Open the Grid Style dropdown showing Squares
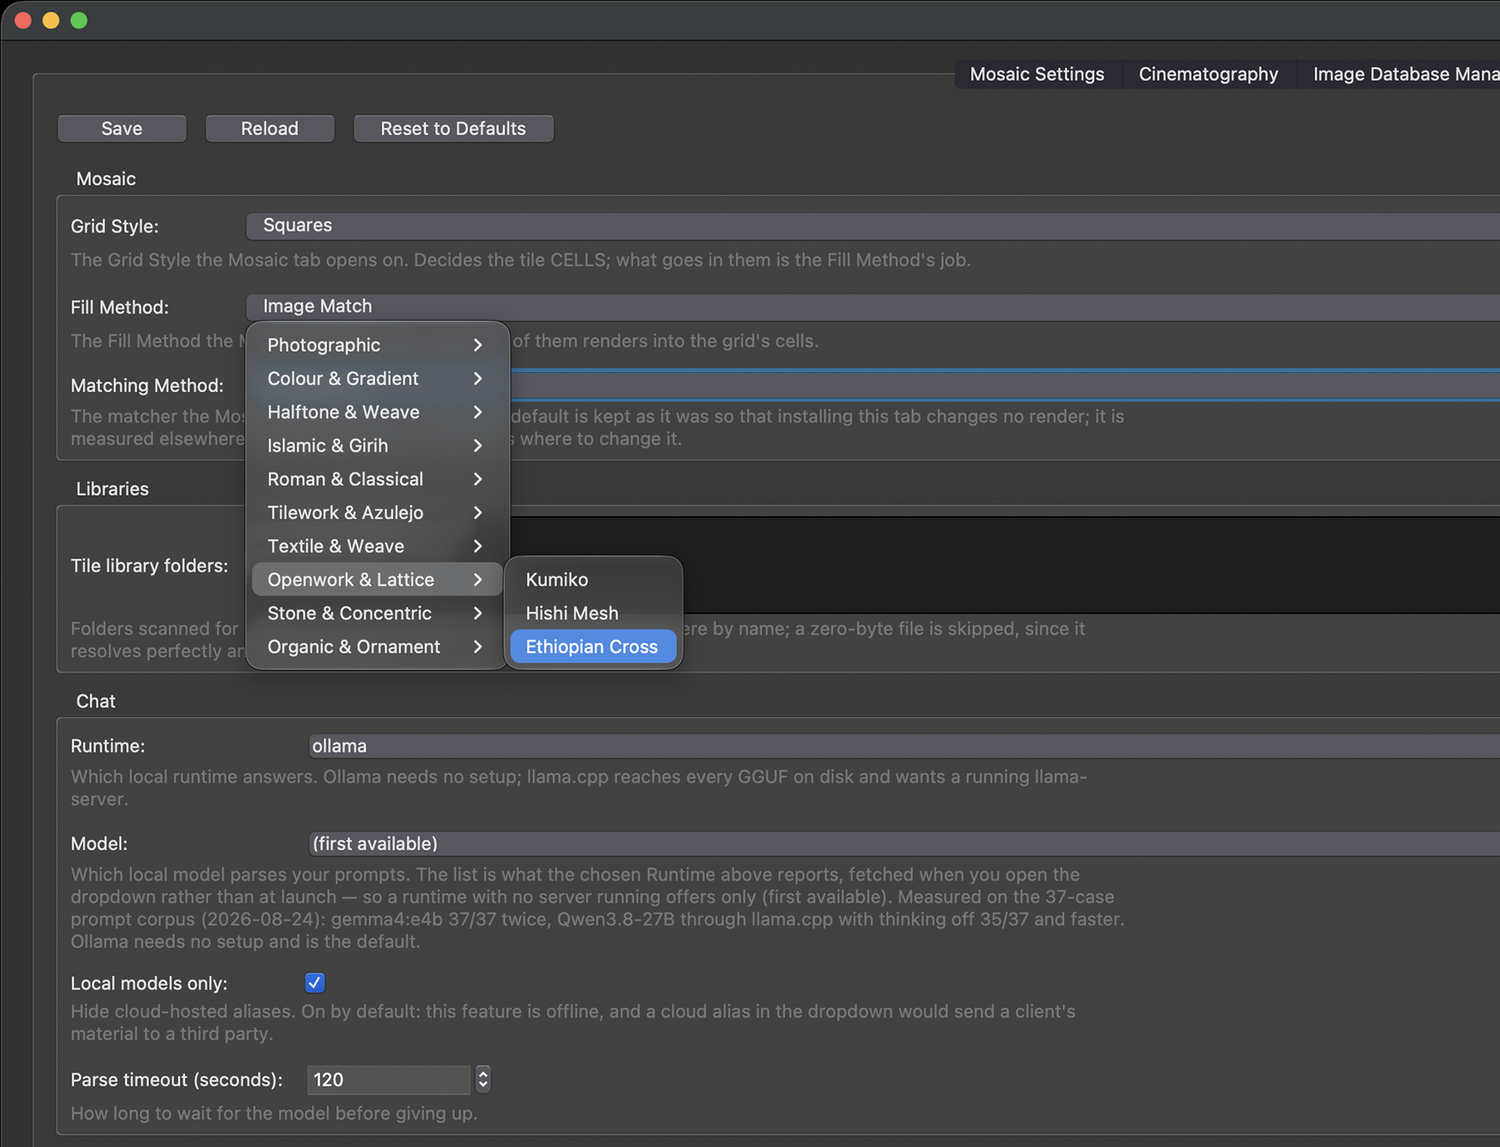The height and width of the screenshot is (1147, 1500). tap(873, 226)
